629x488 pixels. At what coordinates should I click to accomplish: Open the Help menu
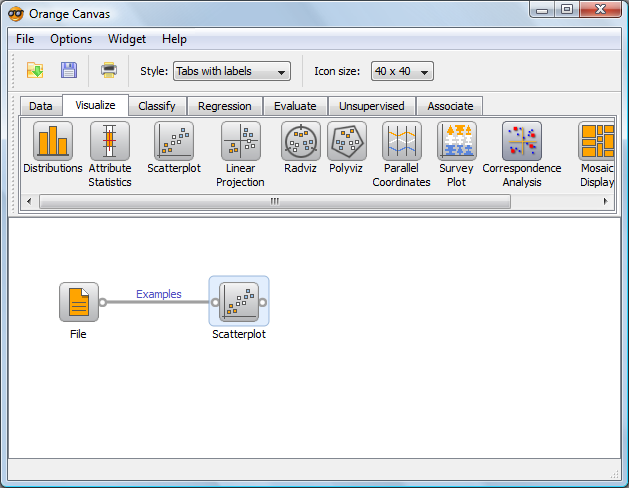[x=174, y=39]
